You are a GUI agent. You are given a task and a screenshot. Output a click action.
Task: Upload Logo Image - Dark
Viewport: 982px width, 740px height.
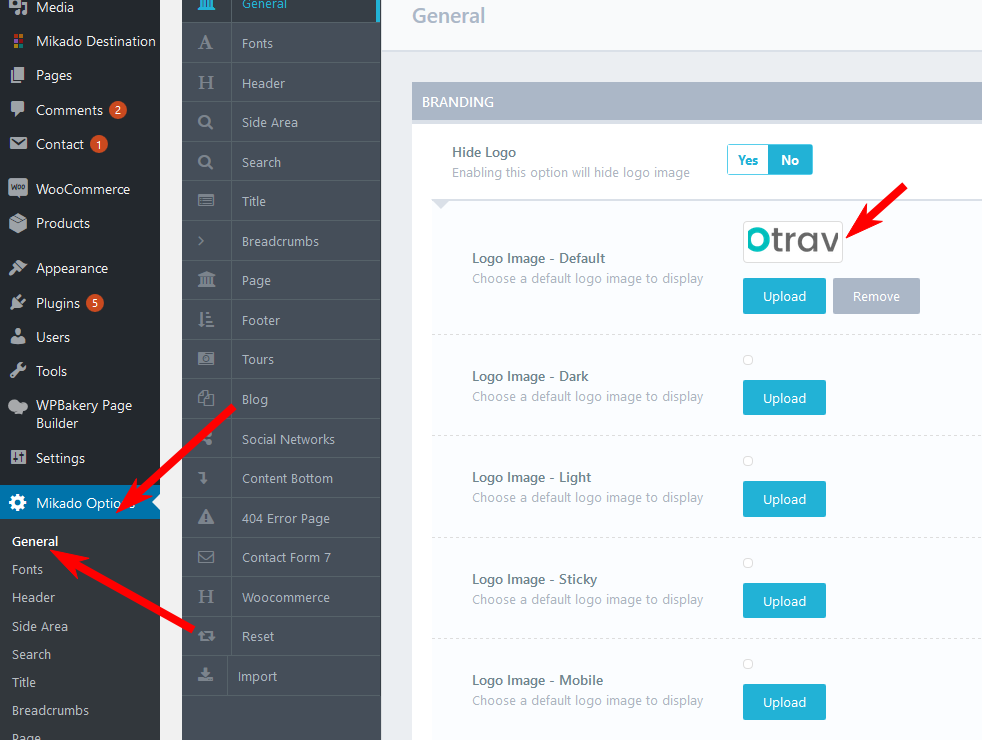(784, 398)
